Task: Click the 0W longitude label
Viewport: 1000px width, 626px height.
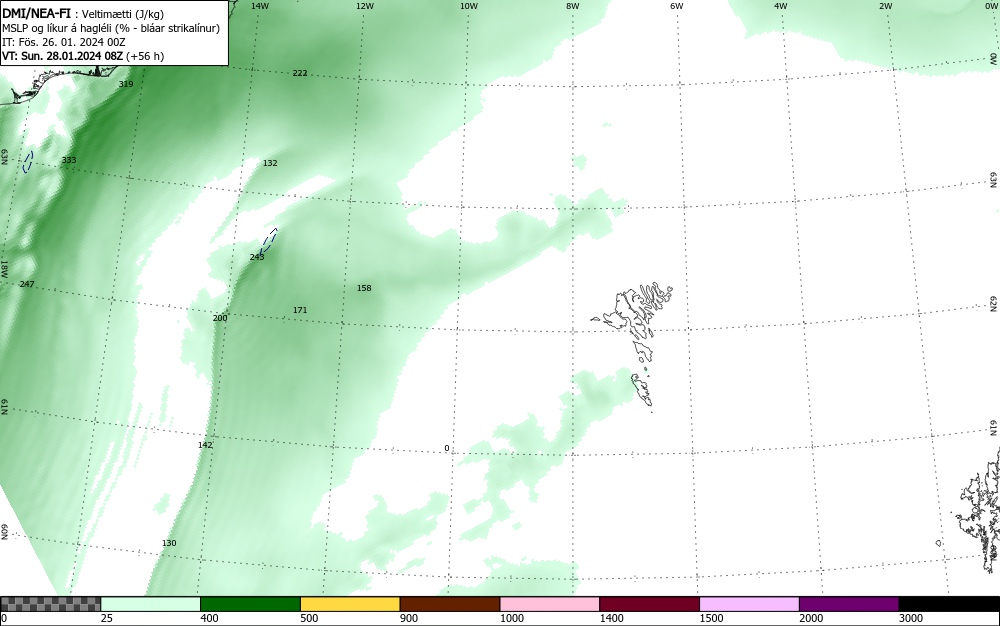Action: click(990, 6)
